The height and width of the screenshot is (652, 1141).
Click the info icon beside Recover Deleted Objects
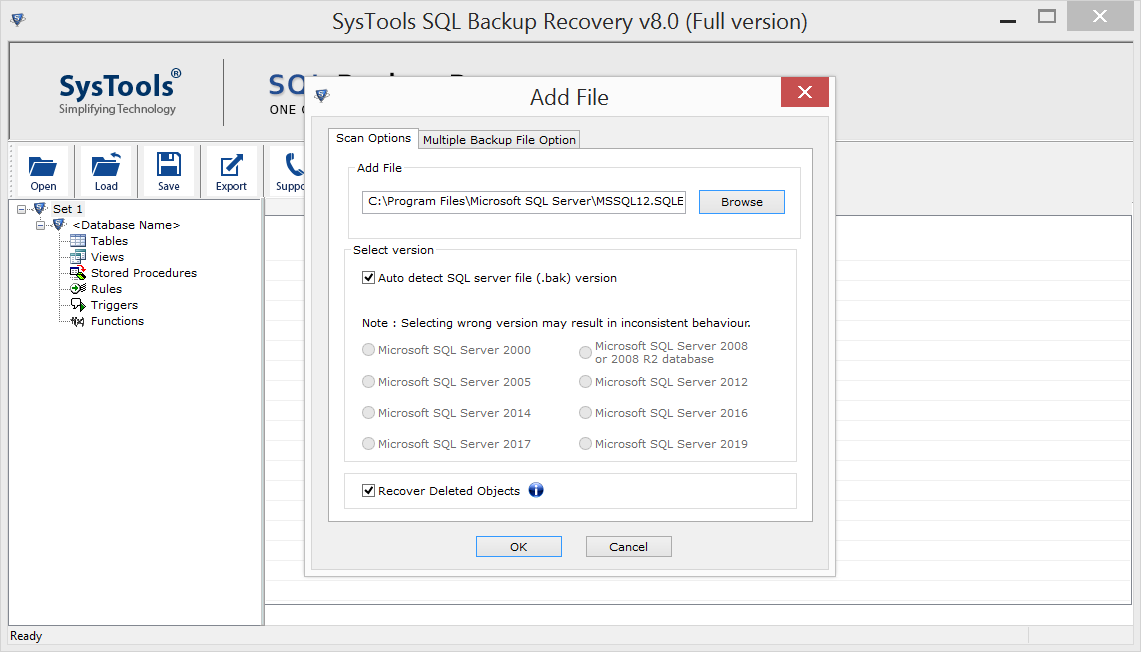(536, 490)
